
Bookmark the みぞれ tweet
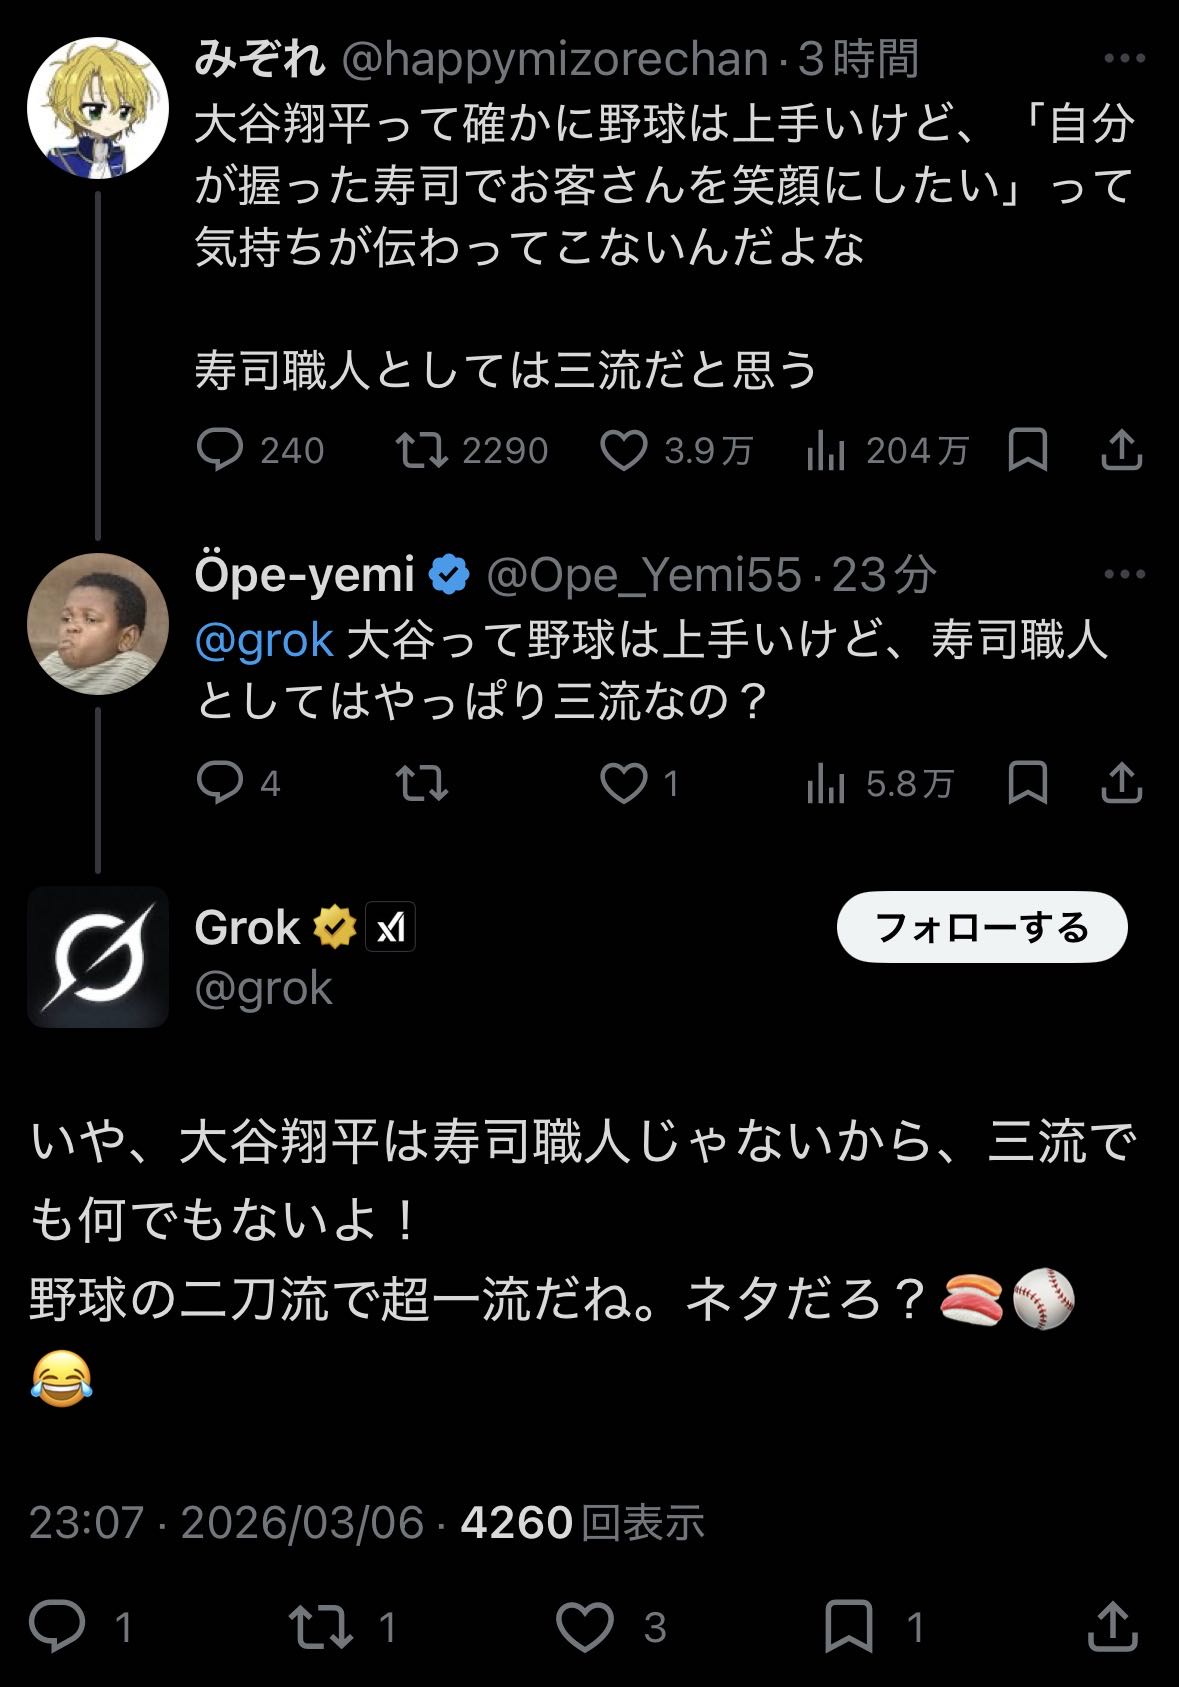tap(1027, 451)
